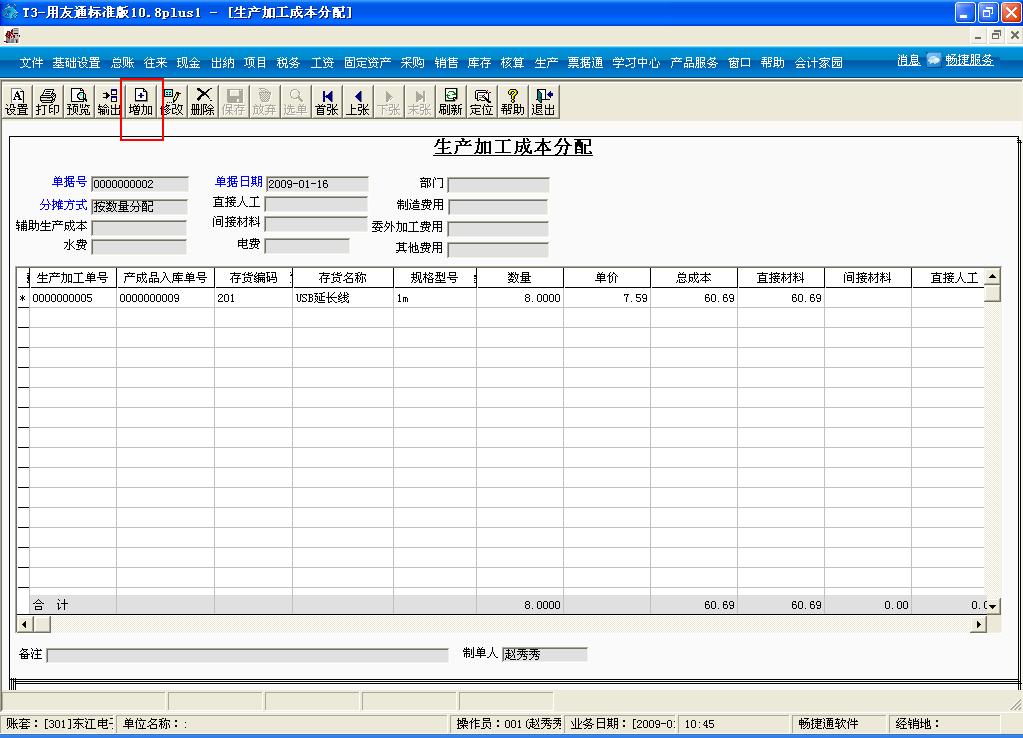The image size is (1023, 738).
Task: Click the 打印 (Print) icon
Action: [x=47, y=101]
